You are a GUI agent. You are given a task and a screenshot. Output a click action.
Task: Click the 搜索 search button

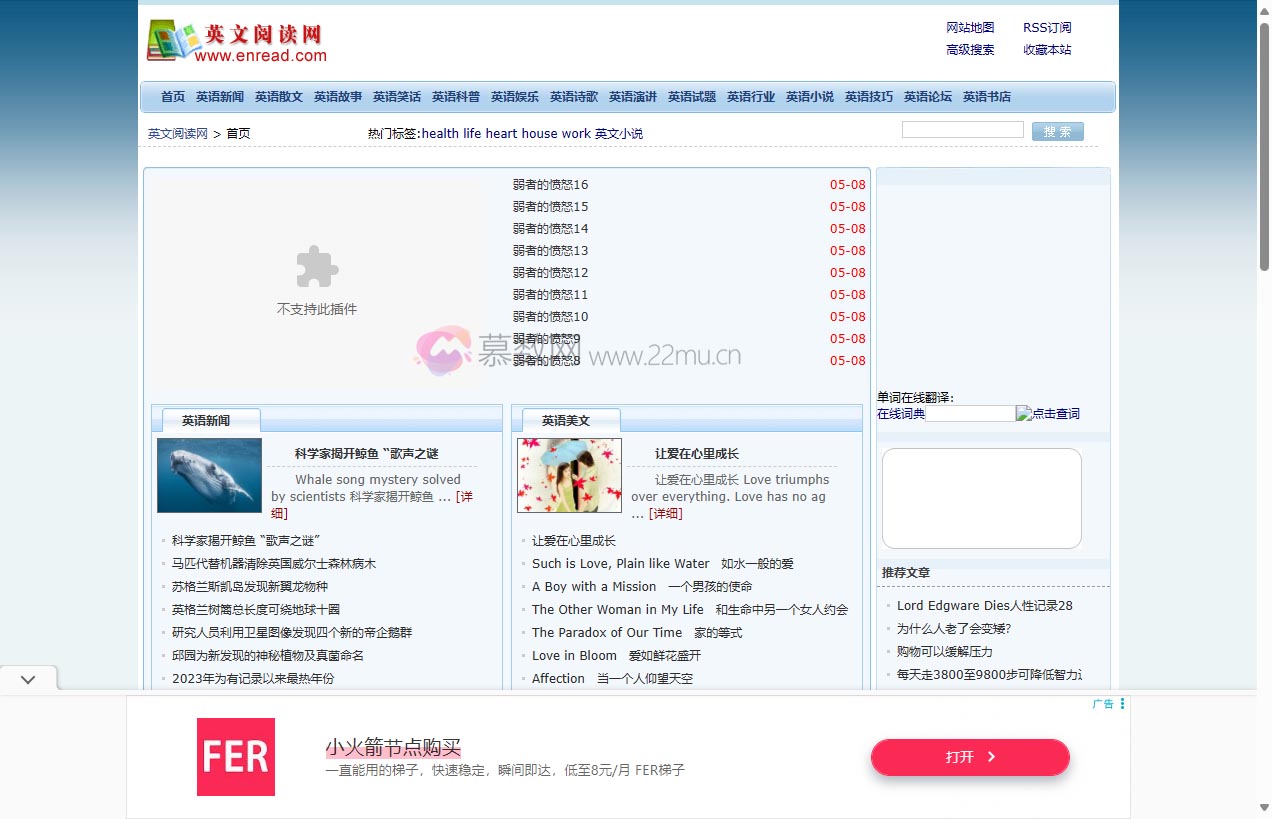tap(1057, 130)
